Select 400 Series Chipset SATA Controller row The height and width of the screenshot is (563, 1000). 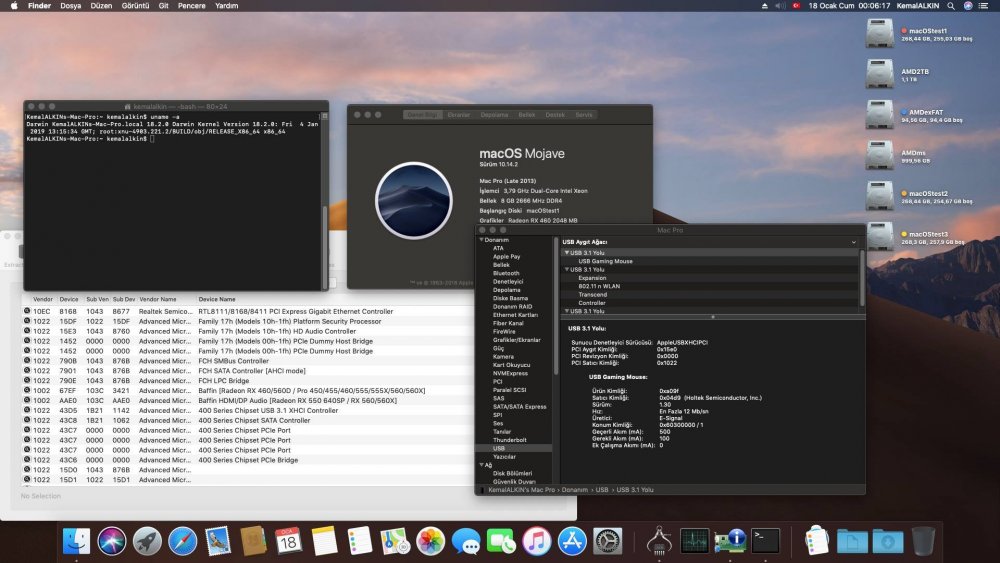click(x=246, y=420)
